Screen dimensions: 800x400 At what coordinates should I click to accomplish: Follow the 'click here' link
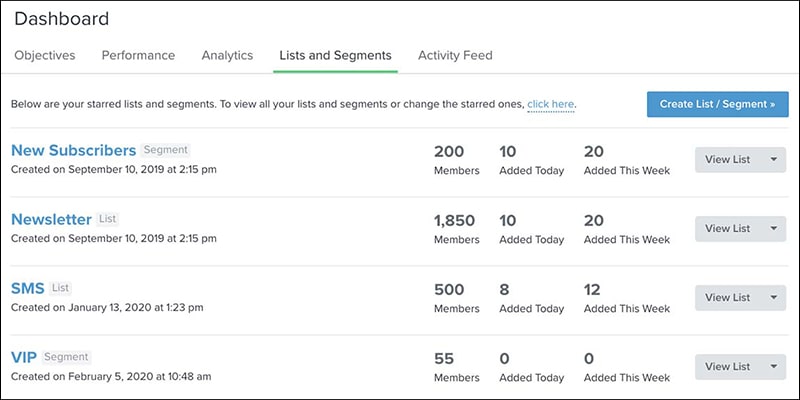(x=551, y=104)
